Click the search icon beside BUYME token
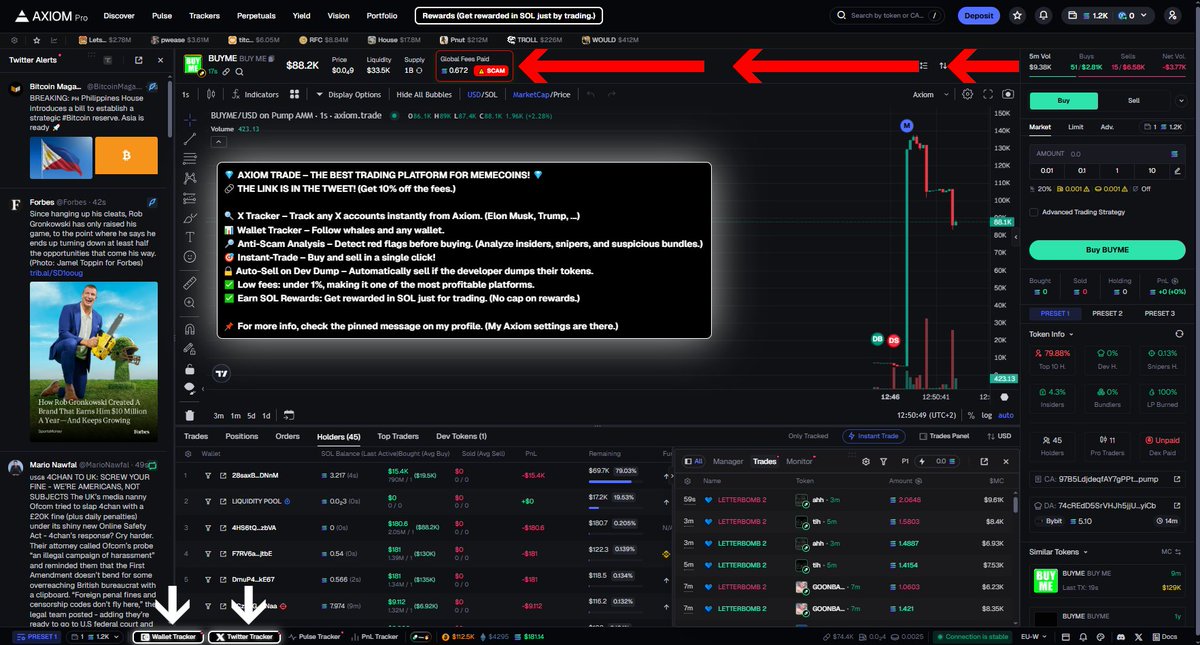Viewport: 1200px width, 645px height. (x=240, y=72)
